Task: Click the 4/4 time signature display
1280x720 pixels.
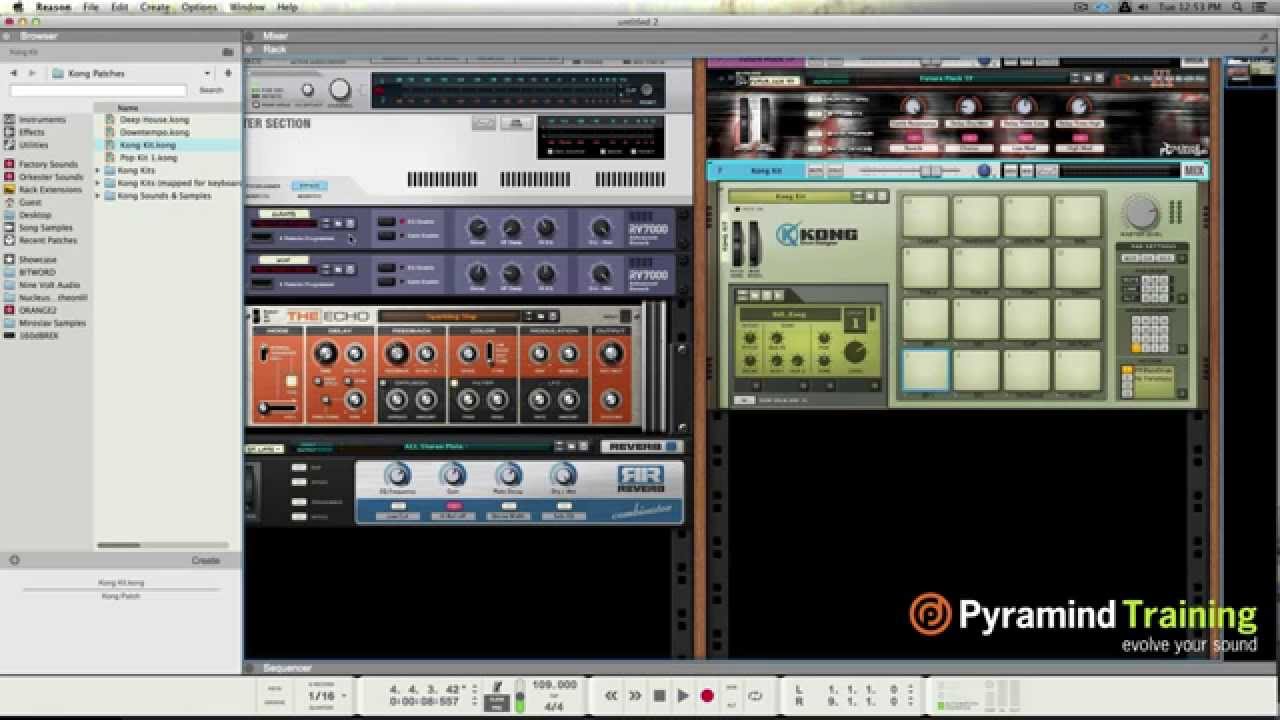Action: 555,705
